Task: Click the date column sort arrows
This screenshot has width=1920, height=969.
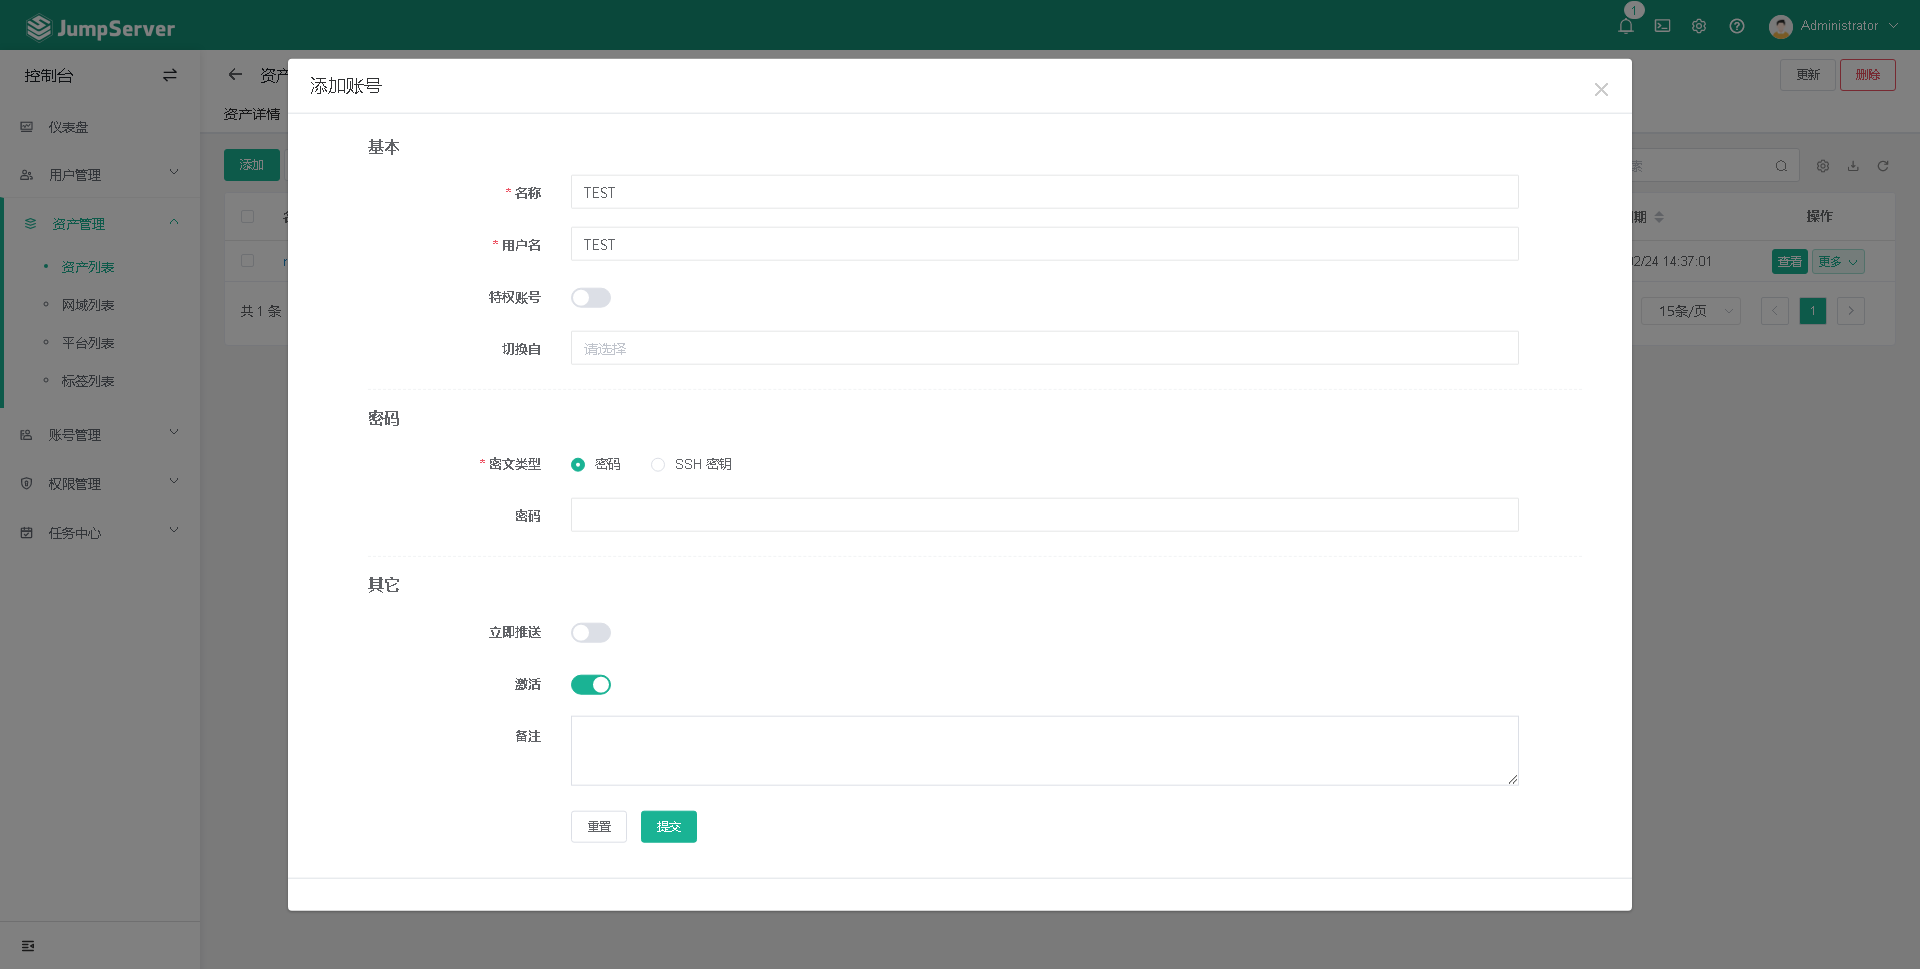Action: [x=1659, y=217]
